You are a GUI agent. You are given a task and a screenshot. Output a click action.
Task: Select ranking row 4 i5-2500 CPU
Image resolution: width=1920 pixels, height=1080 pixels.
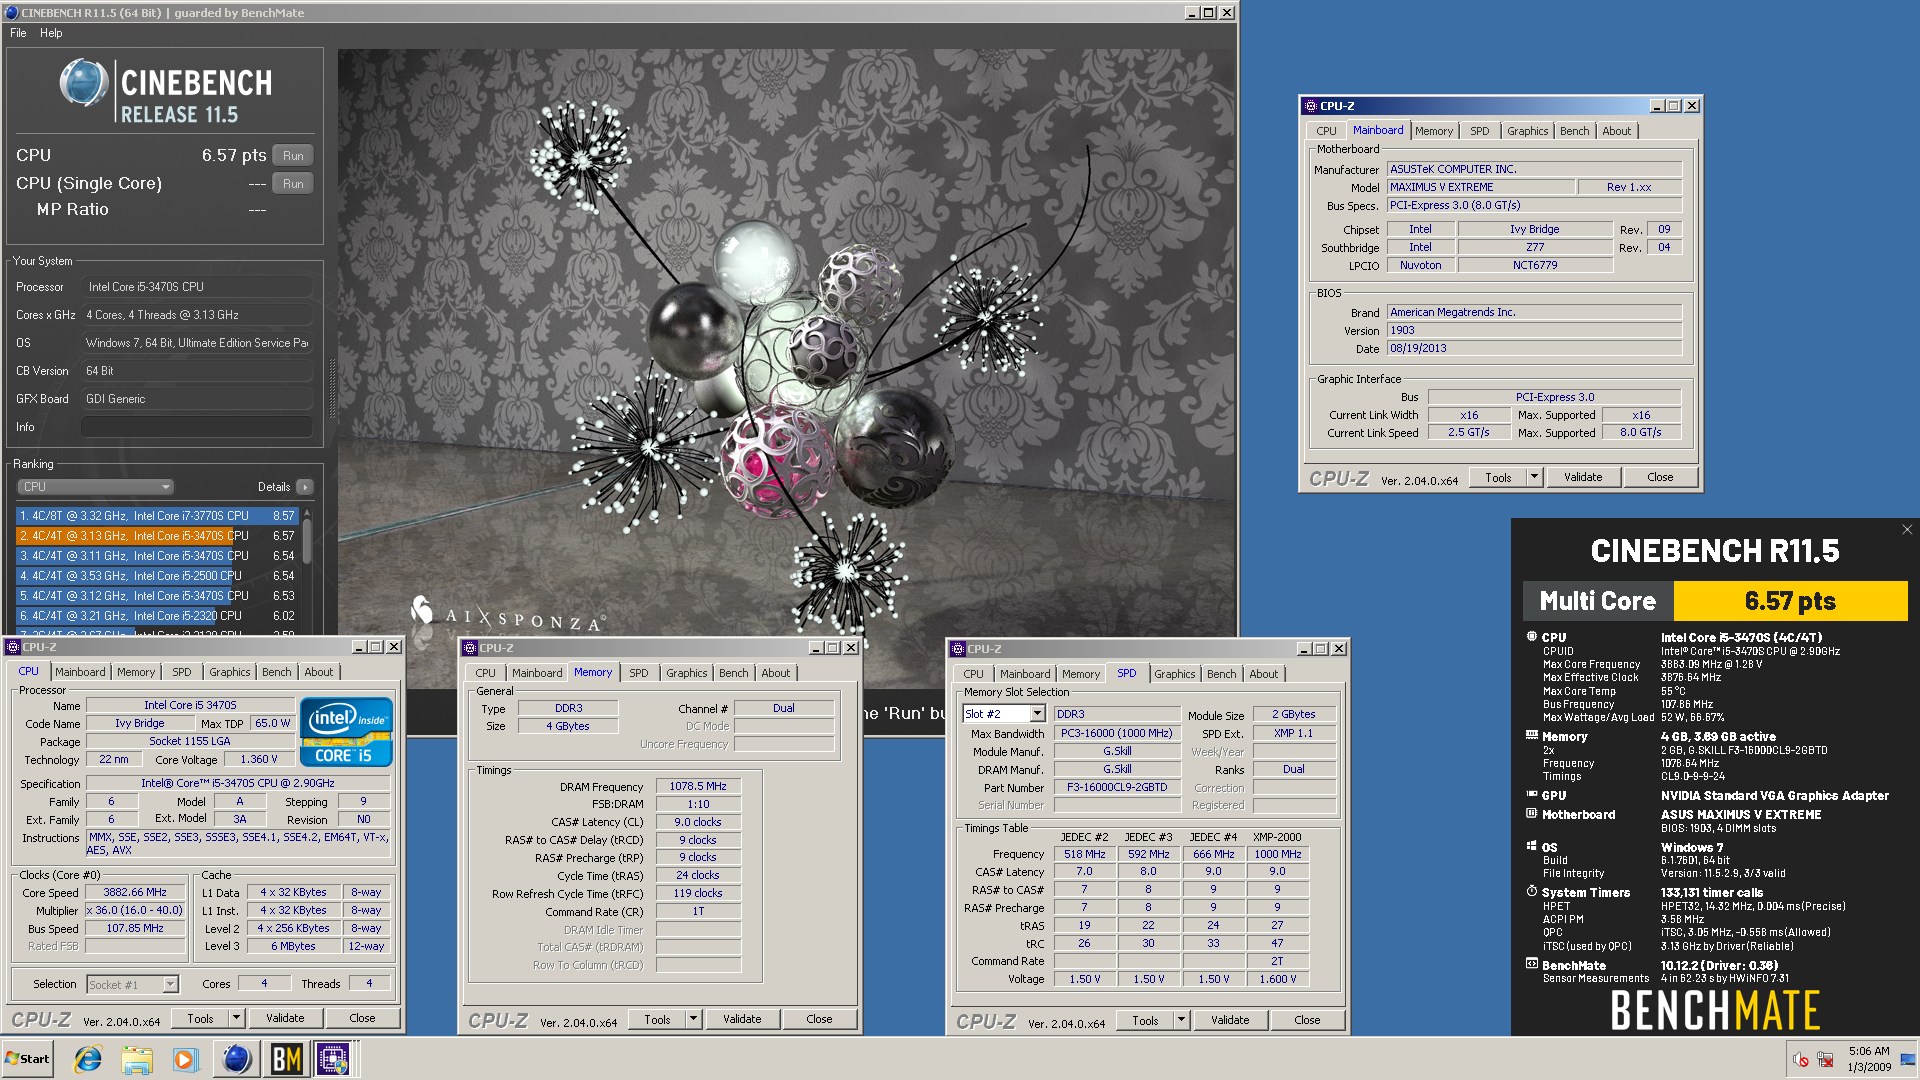coord(157,576)
